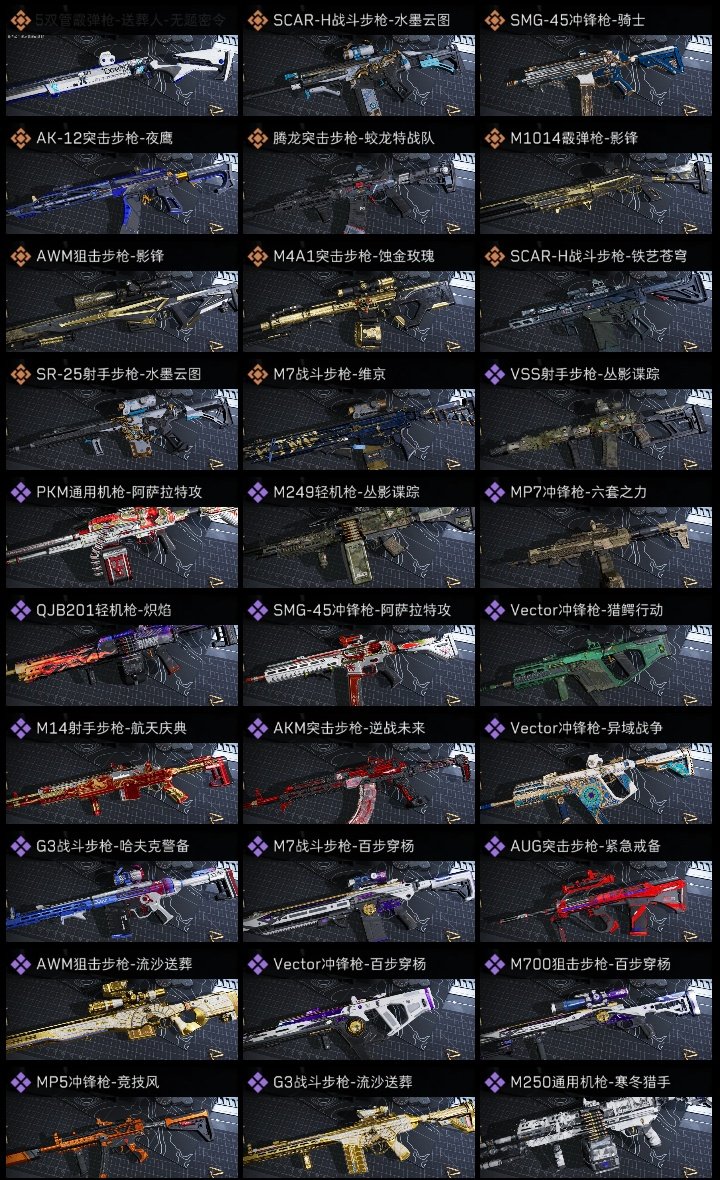This screenshot has width=720, height=1180.
Task: Select the SCAR-H战斗步枪-水墨云图 skin thumbnail
Action: point(359,75)
